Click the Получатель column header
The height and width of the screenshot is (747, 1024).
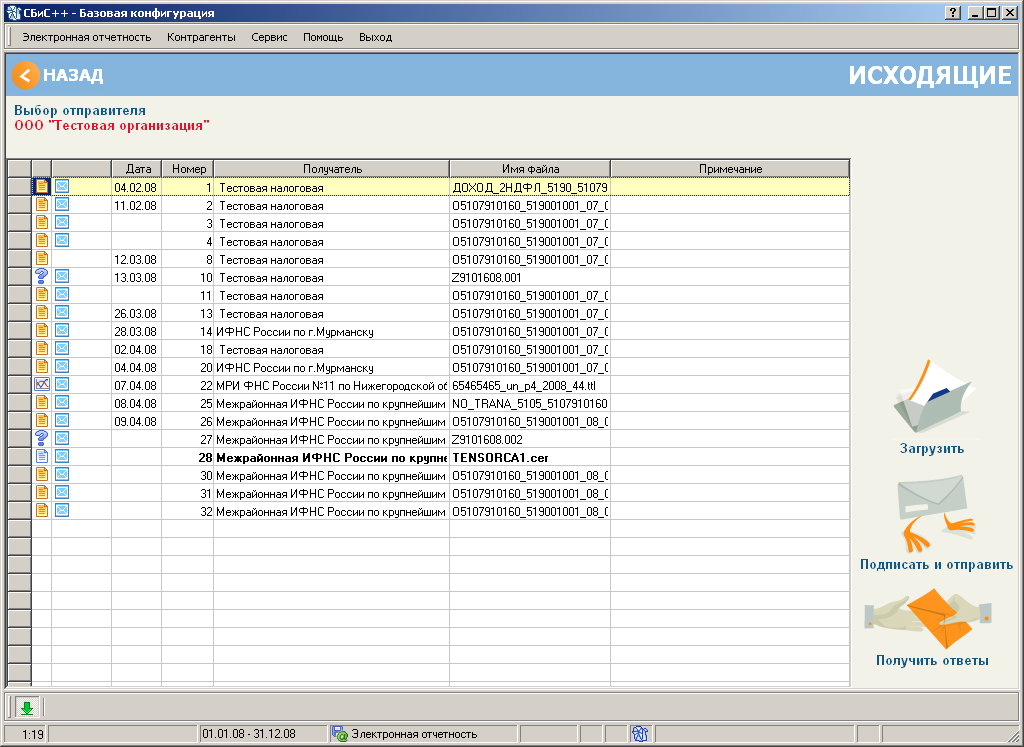click(332, 168)
